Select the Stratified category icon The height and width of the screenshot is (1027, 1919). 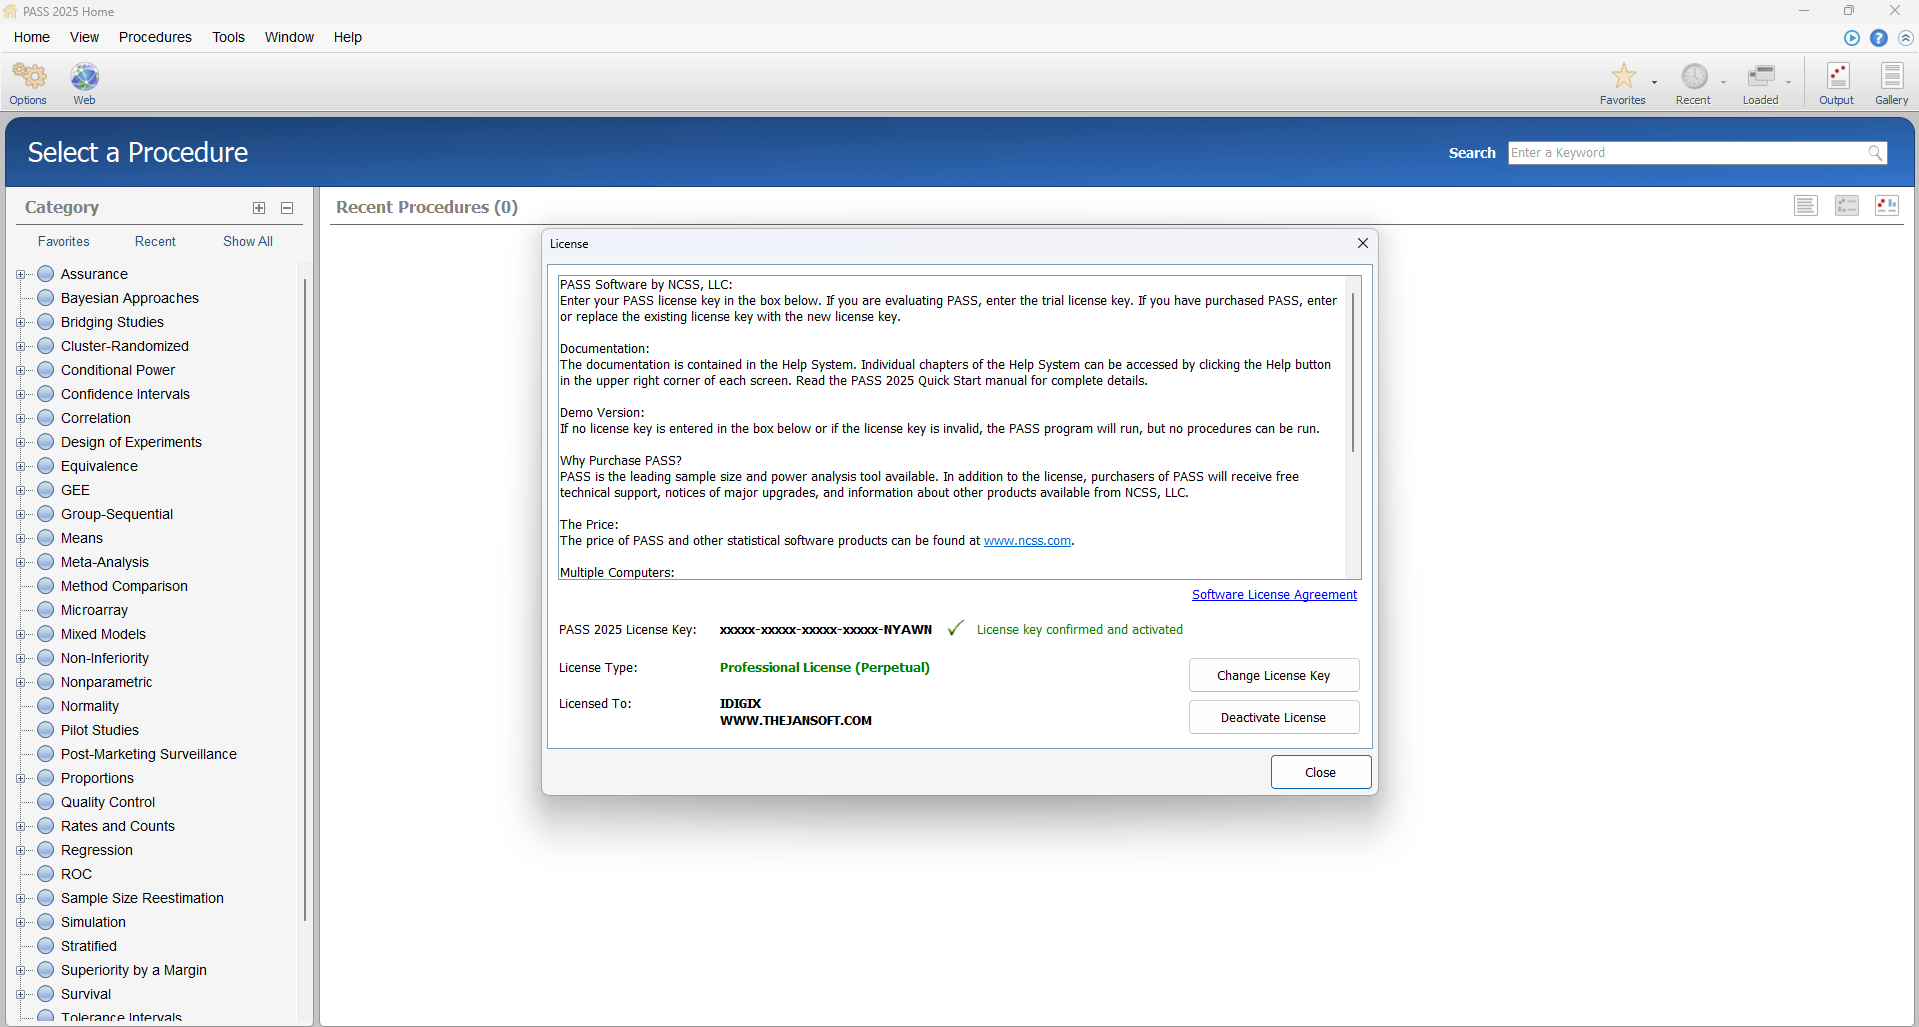tap(46, 946)
